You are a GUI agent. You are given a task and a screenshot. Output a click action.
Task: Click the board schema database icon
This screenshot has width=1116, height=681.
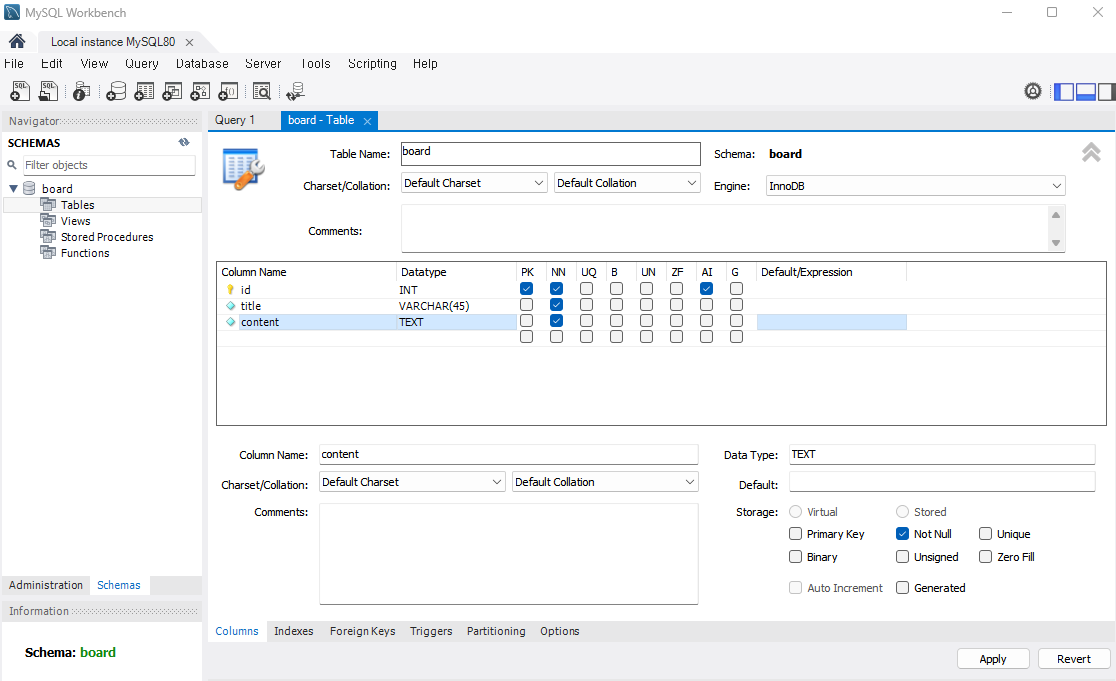tap(29, 188)
